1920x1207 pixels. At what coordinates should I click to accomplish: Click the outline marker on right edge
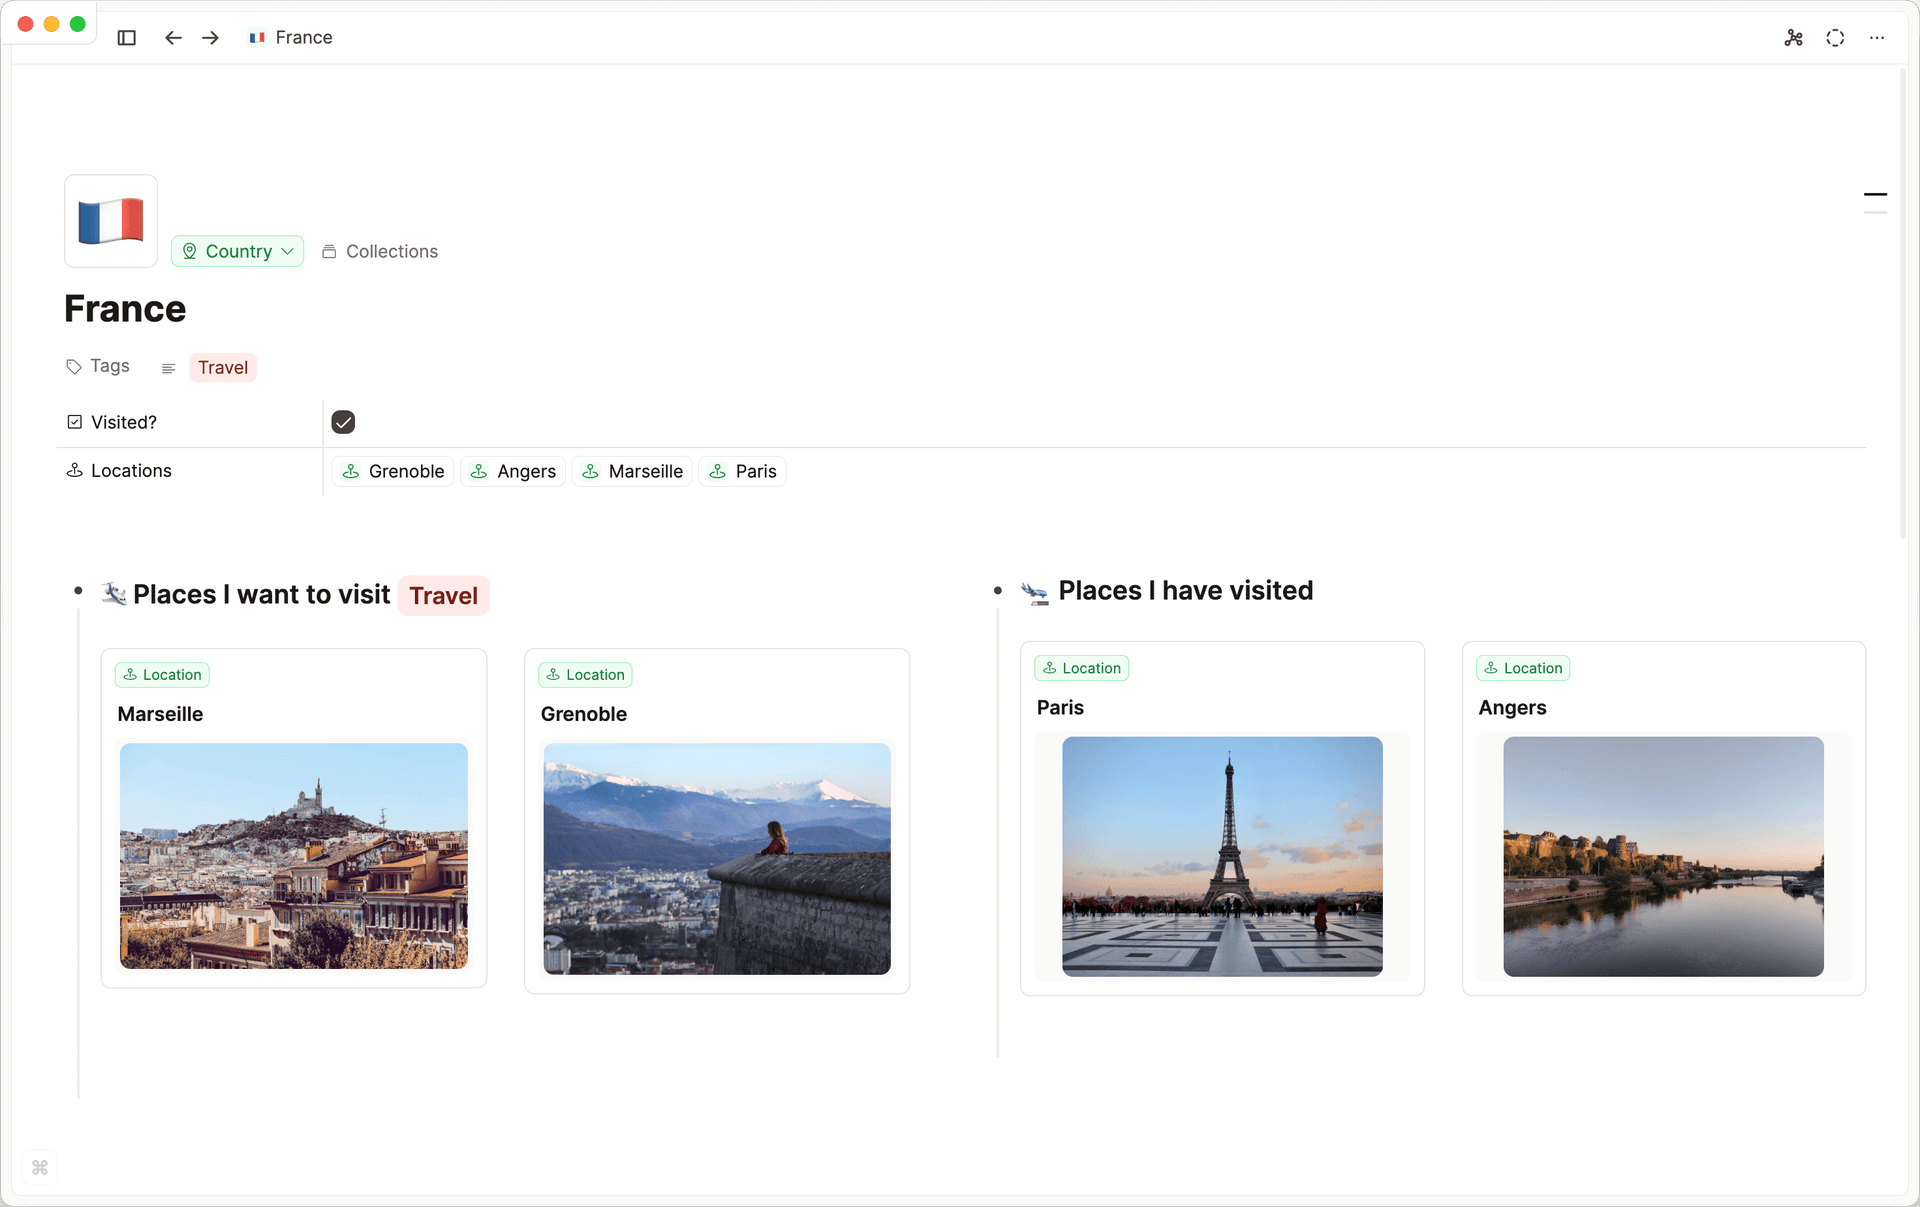click(1875, 195)
